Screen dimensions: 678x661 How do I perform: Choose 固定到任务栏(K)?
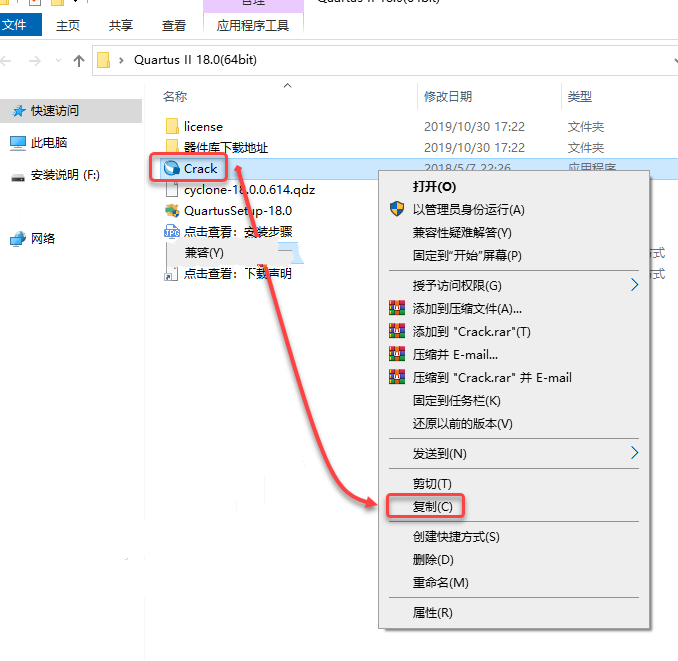(457, 400)
